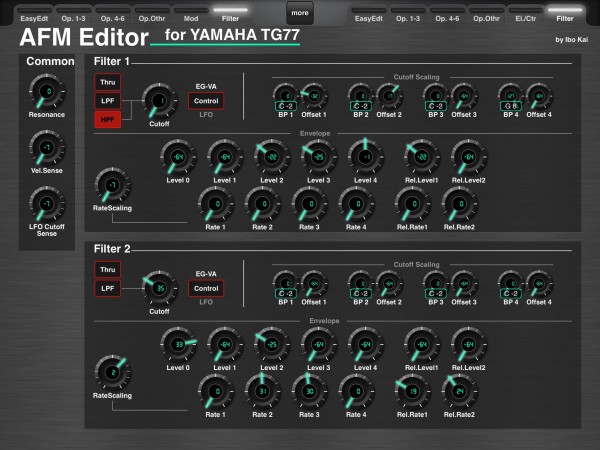Click Filter 2 Level 4 knob
Image resolution: width=600 pixels, height=450 pixels.
tap(365, 344)
